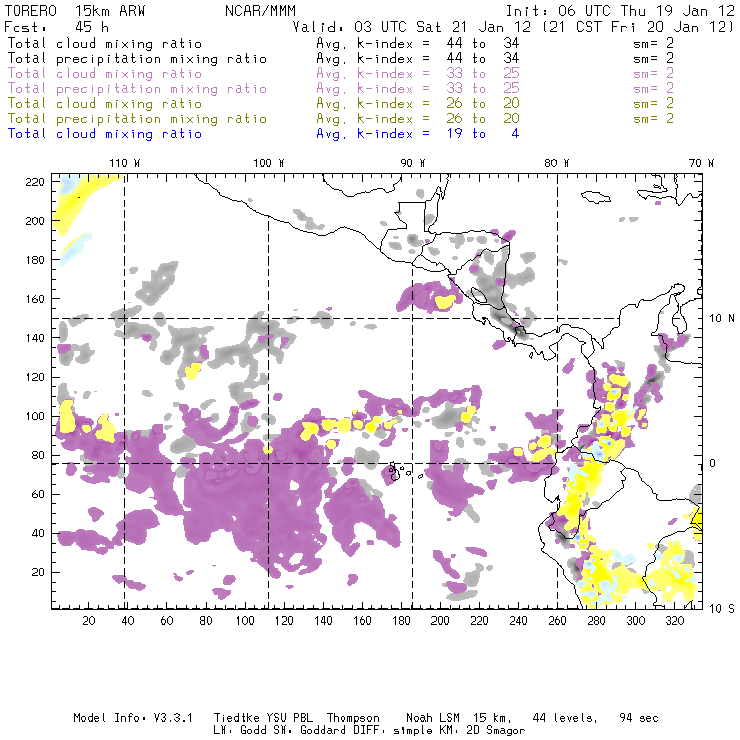The width and height of the screenshot is (740, 740).
Task: Select the "60" tick on the vertical axis
Action: point(38,495)
